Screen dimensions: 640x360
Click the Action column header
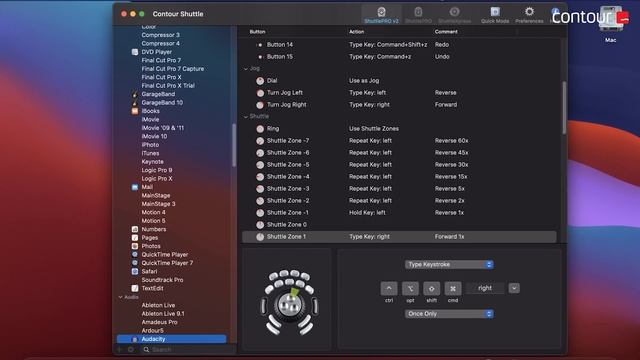point(356,31)
